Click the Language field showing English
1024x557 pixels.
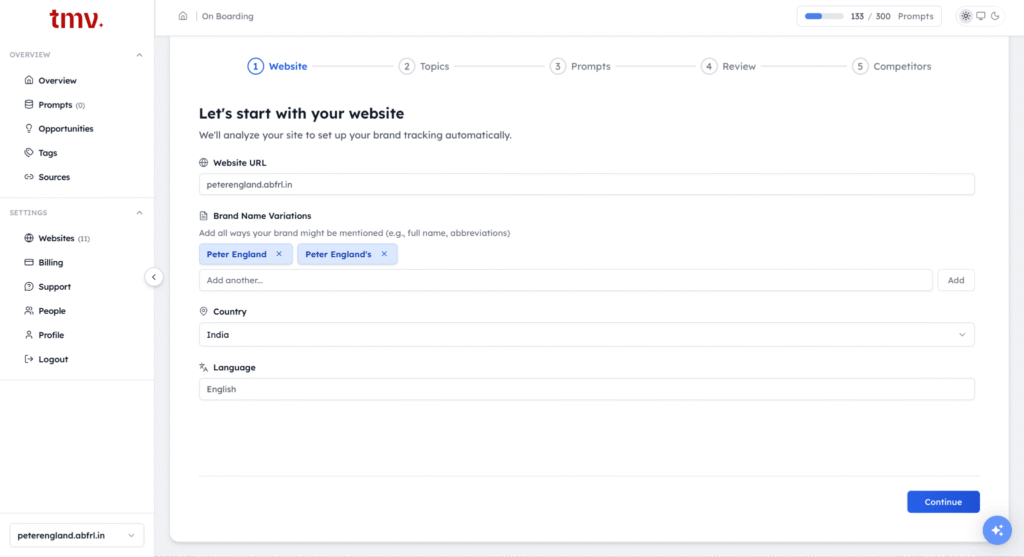tap(586, 389)
